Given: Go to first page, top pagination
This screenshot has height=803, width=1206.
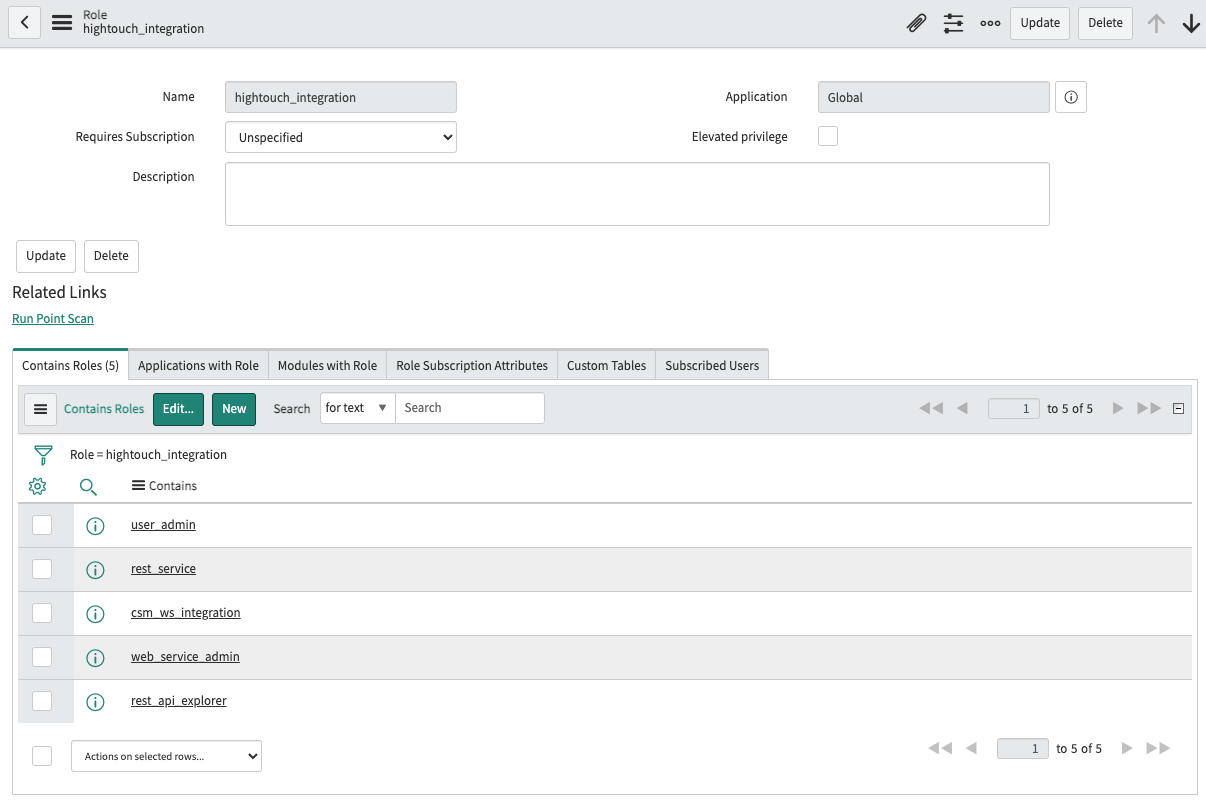Looking at the screenshot, I should tap(931, 408).
